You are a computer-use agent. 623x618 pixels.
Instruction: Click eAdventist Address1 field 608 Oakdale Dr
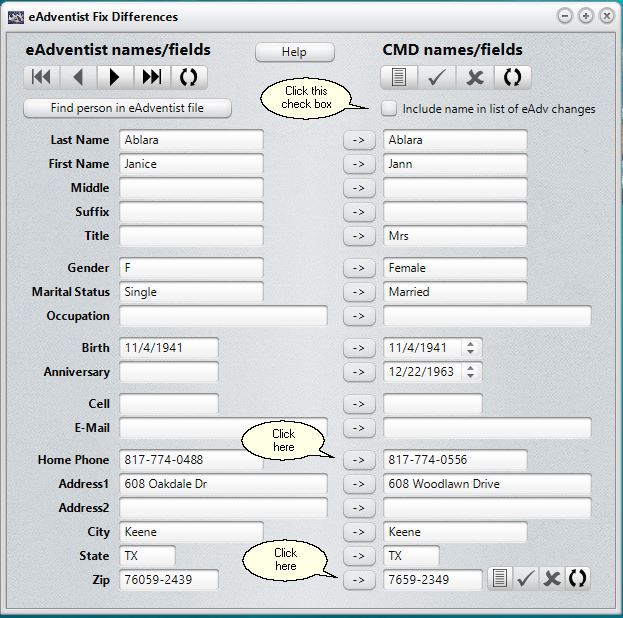[x=223, y=484]
